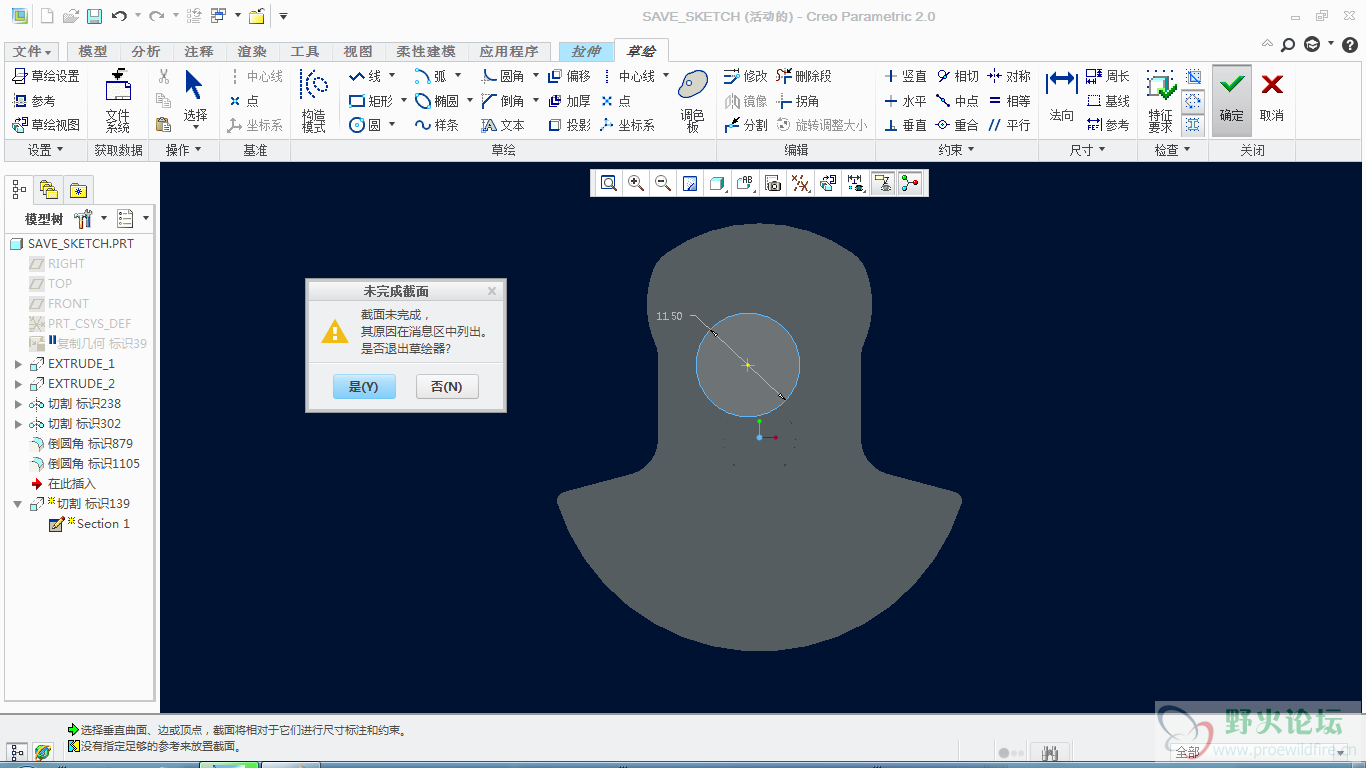
Task: Click the 取消 (Cancel) button
Action: pos(1272,100)
